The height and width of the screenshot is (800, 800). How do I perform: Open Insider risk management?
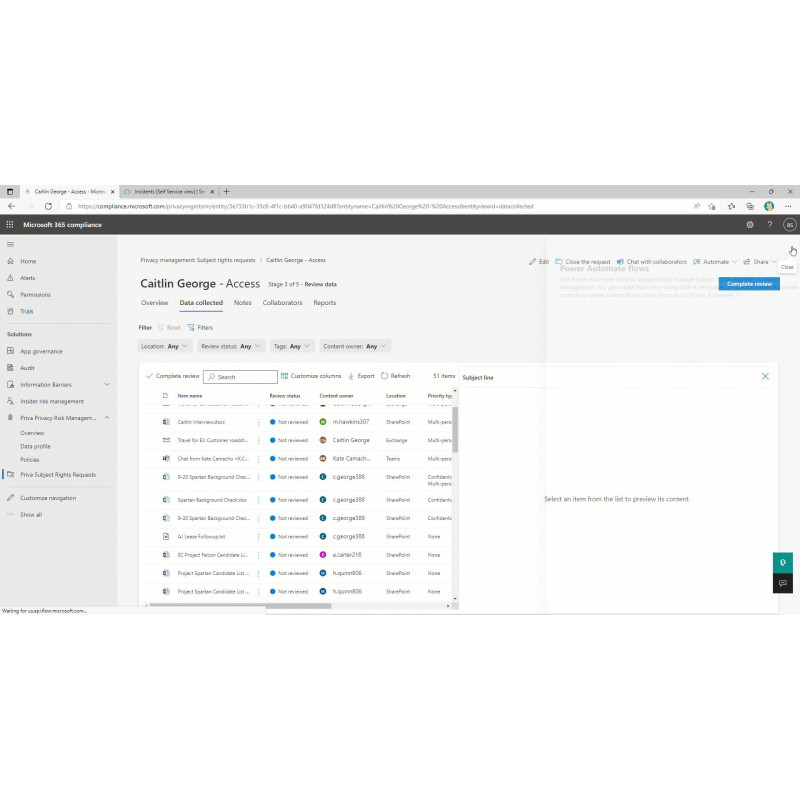pos(52,402)
